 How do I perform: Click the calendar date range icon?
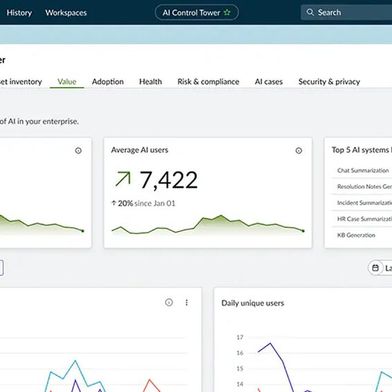coord(375,268)
